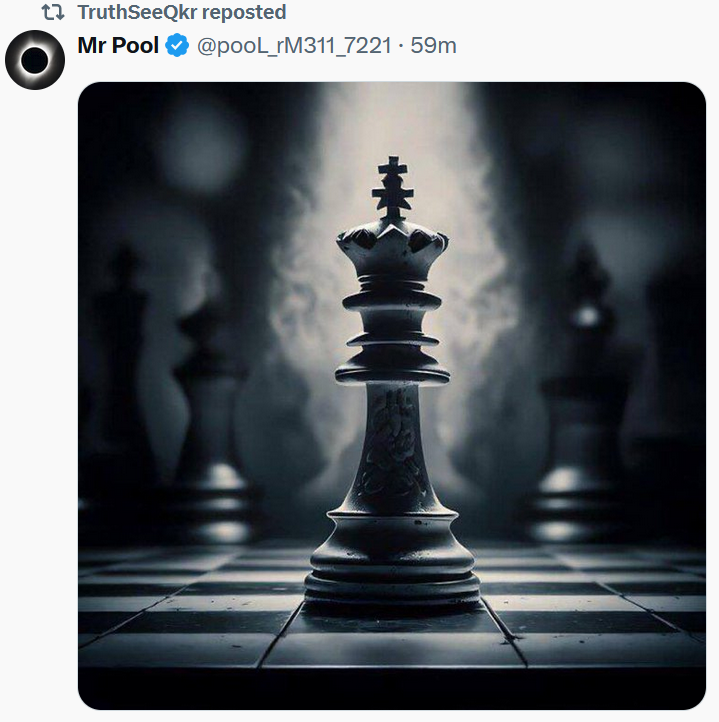This screenshot has height=722, width=719.
Task: Open the 59m timestamp link
Action: (x=435, y=45)
